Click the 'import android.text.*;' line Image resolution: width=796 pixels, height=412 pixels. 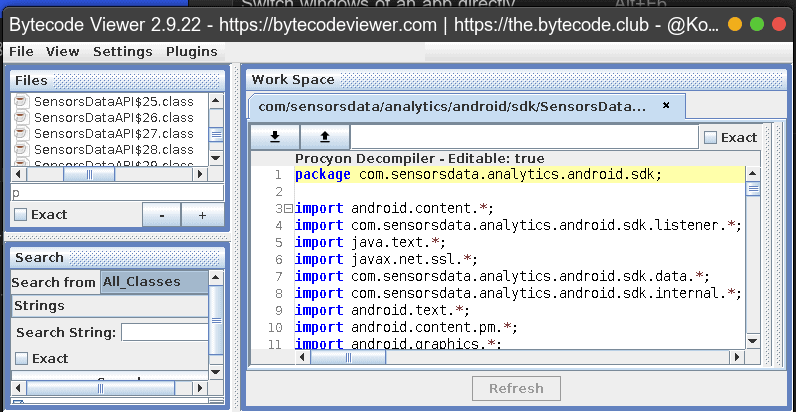pyautogui.click(x=383, y=310)
